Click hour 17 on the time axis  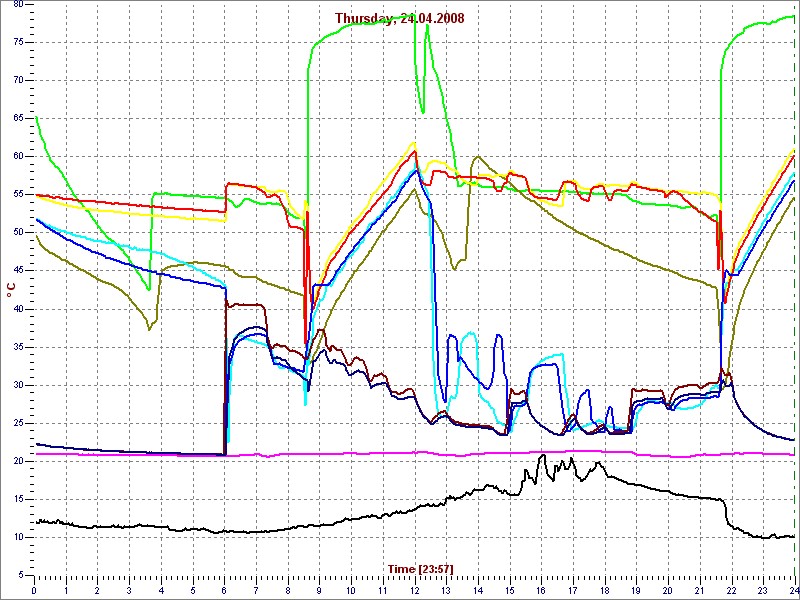(573, 592)
